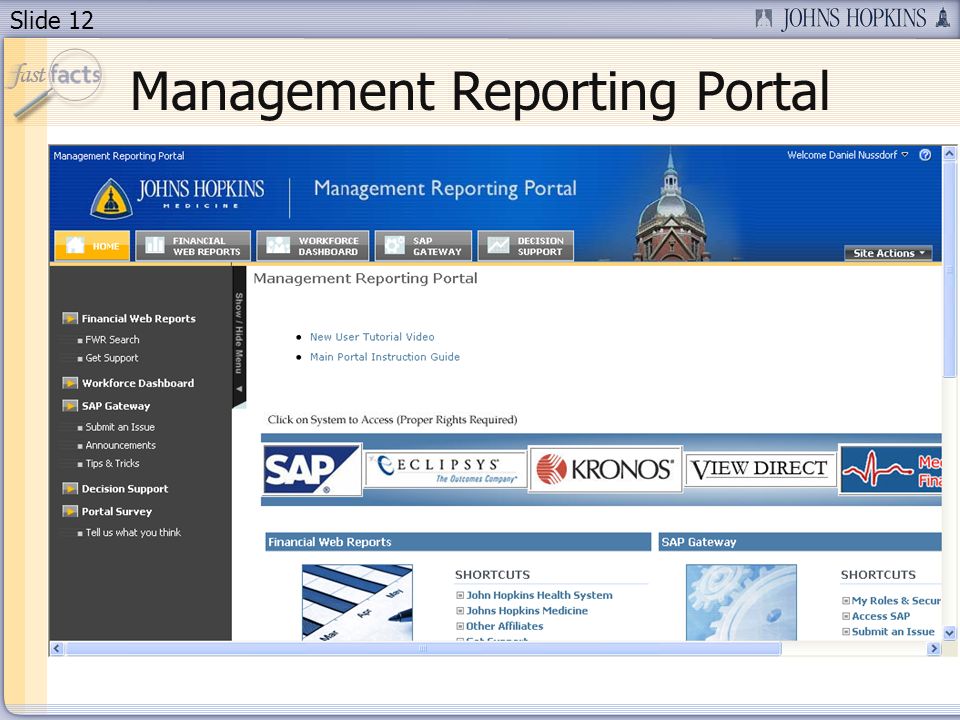This screenshot has width=960, height=720.
Task: Click the John Hopkins Health System shortcut
Action: [539, 595]
